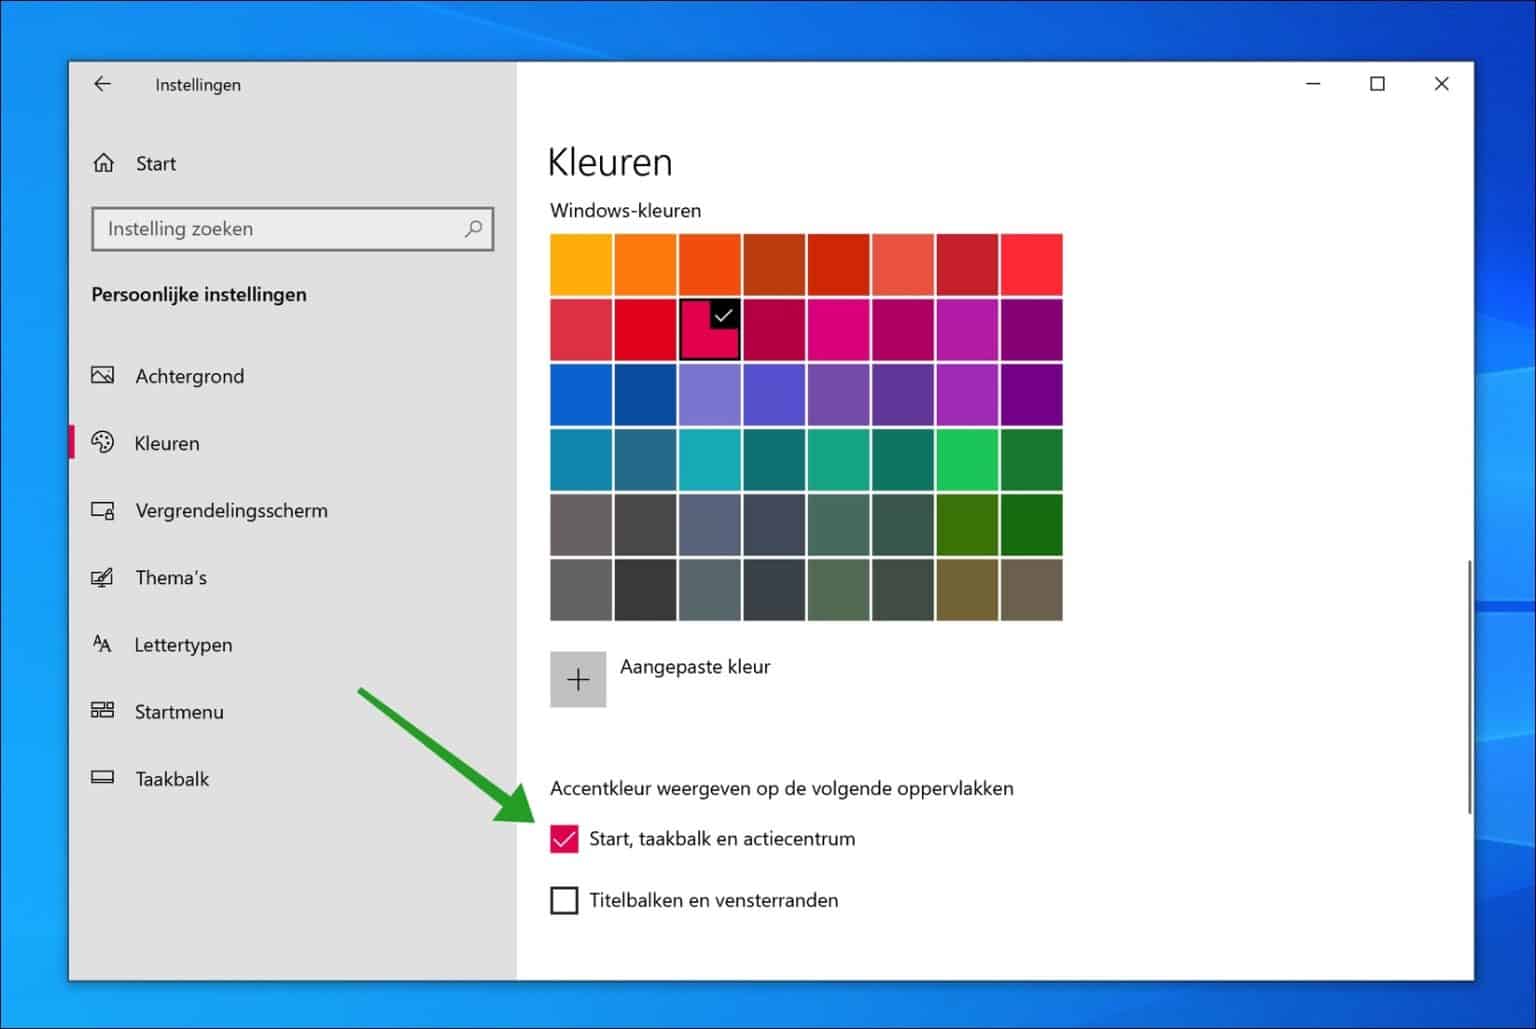Click the plus icon for custom color
This screenshot has height=1029, width=1536.
[x=578, y=680]
